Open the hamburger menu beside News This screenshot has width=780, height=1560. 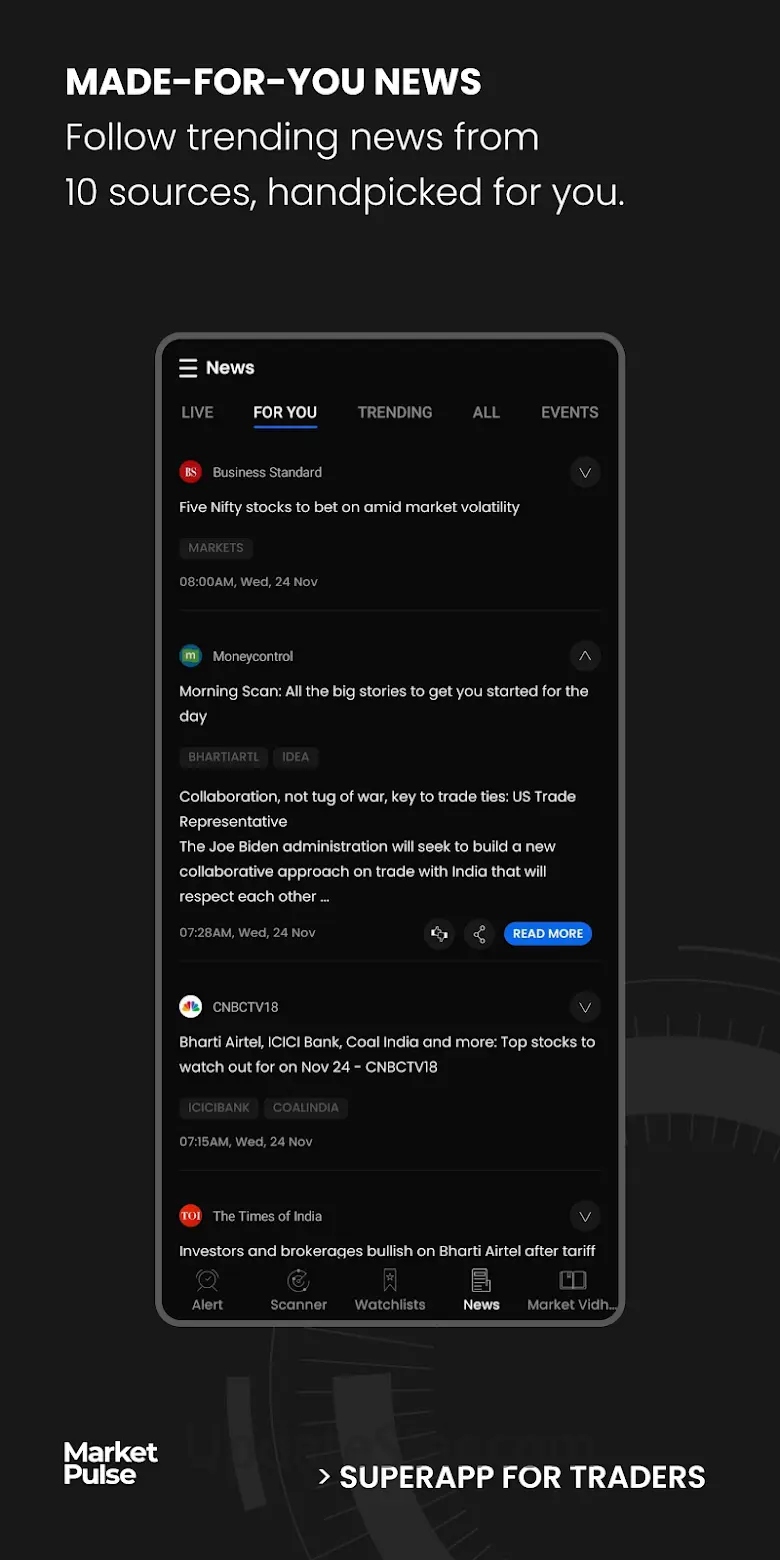[188, 368]
